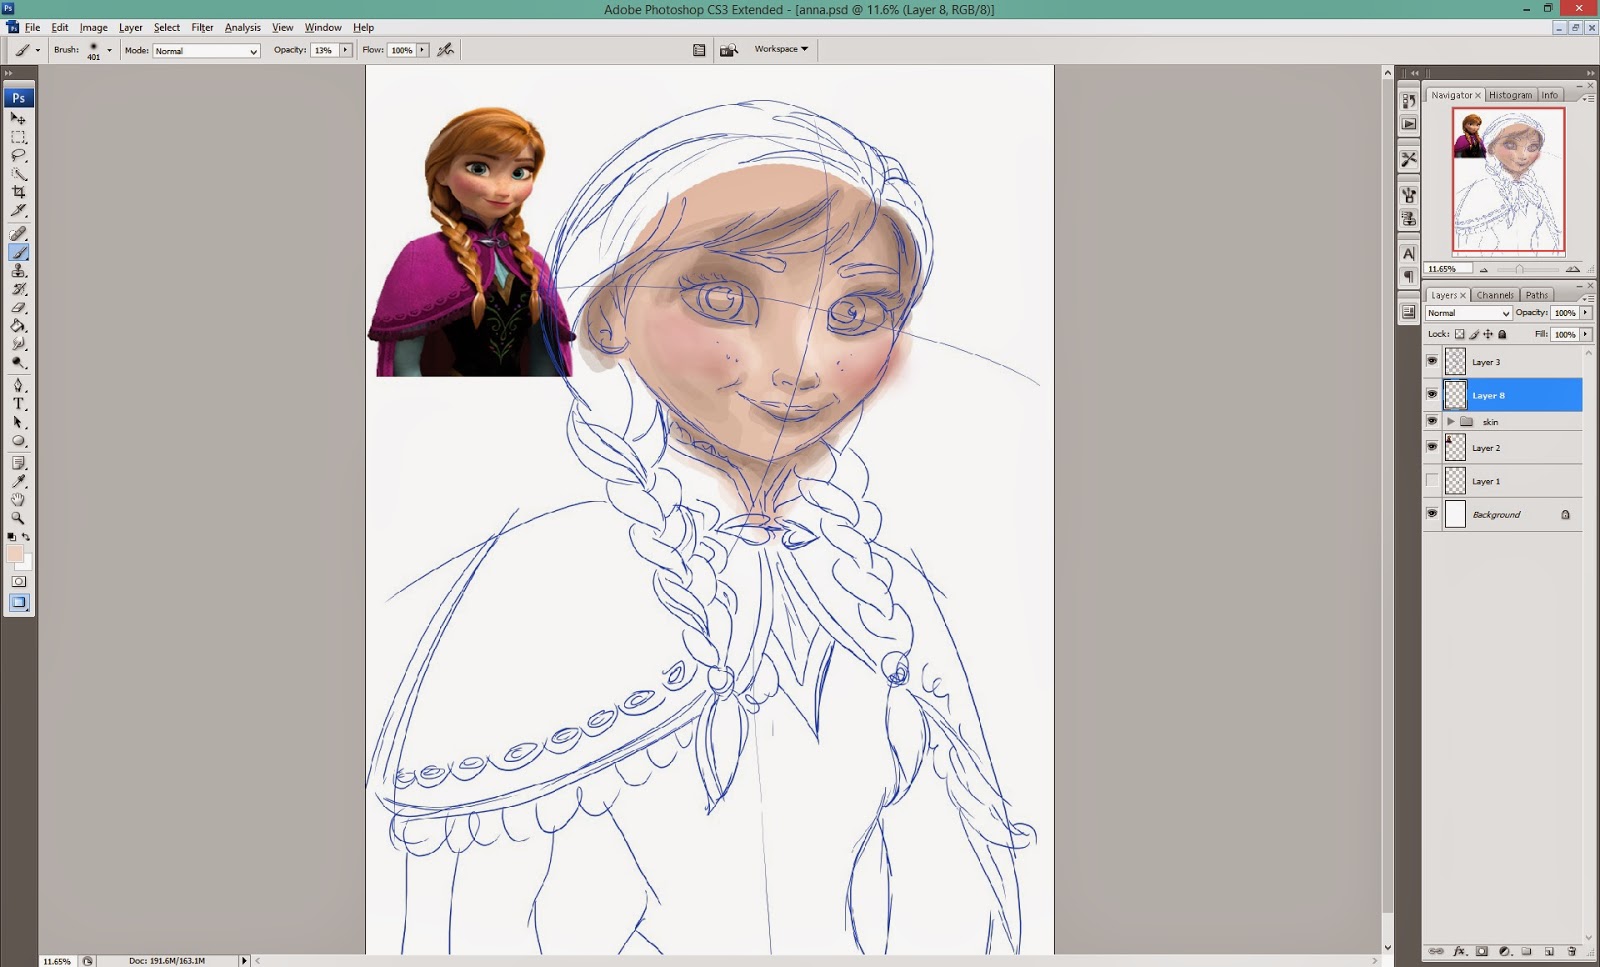The height and width of the screenshot is (967, 1600).
Task: Select the Eyedropper tool
Action: pyautogui.click(x=18, y=481)
